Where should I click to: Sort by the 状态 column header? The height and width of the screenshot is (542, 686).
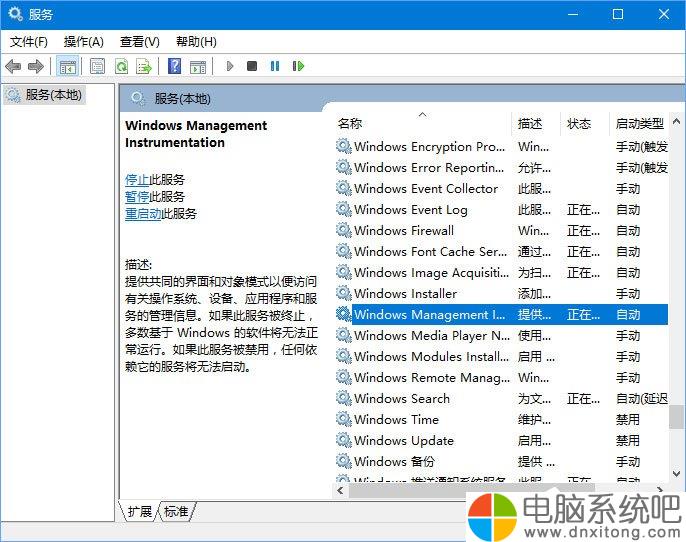[x=585, y=124]
